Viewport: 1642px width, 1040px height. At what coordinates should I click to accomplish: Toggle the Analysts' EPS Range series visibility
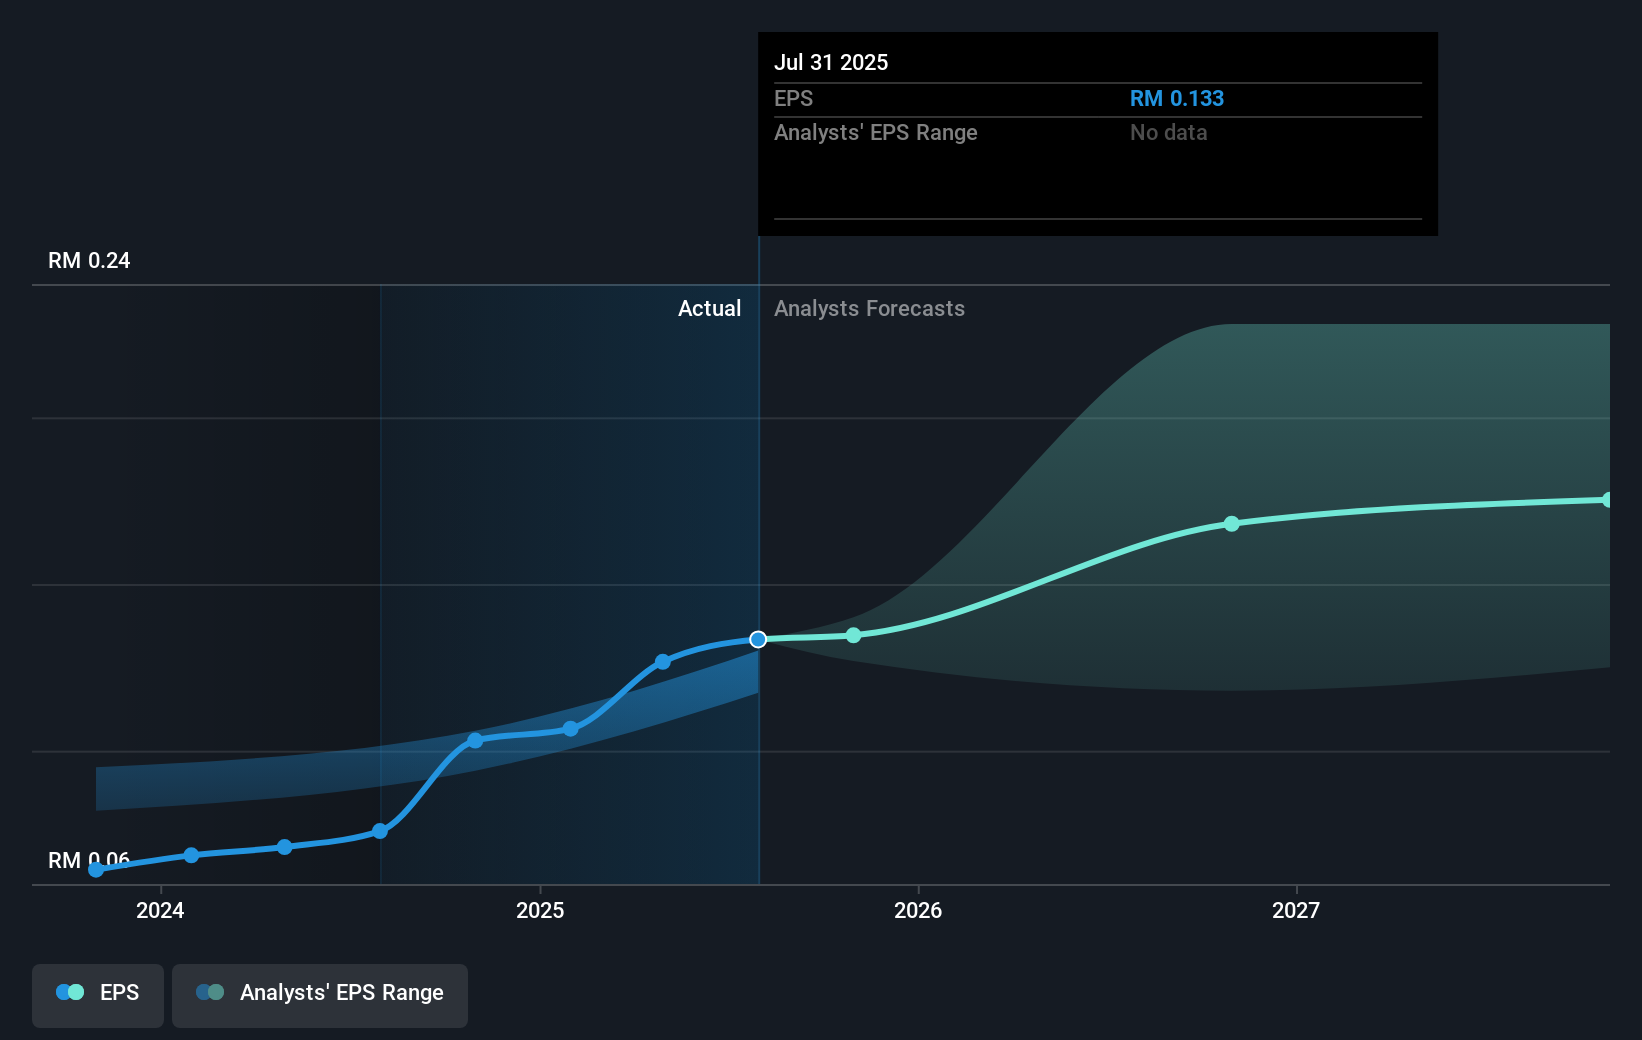pyautogui.click(x=319, y=993)
